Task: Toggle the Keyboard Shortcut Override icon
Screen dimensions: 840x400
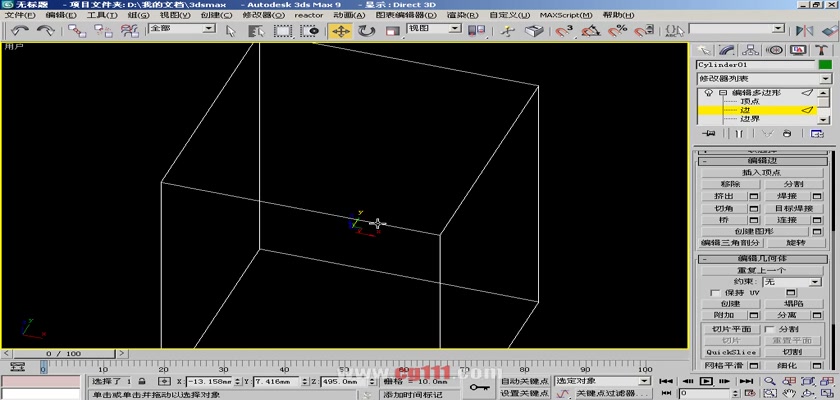Action: (533, 31)
